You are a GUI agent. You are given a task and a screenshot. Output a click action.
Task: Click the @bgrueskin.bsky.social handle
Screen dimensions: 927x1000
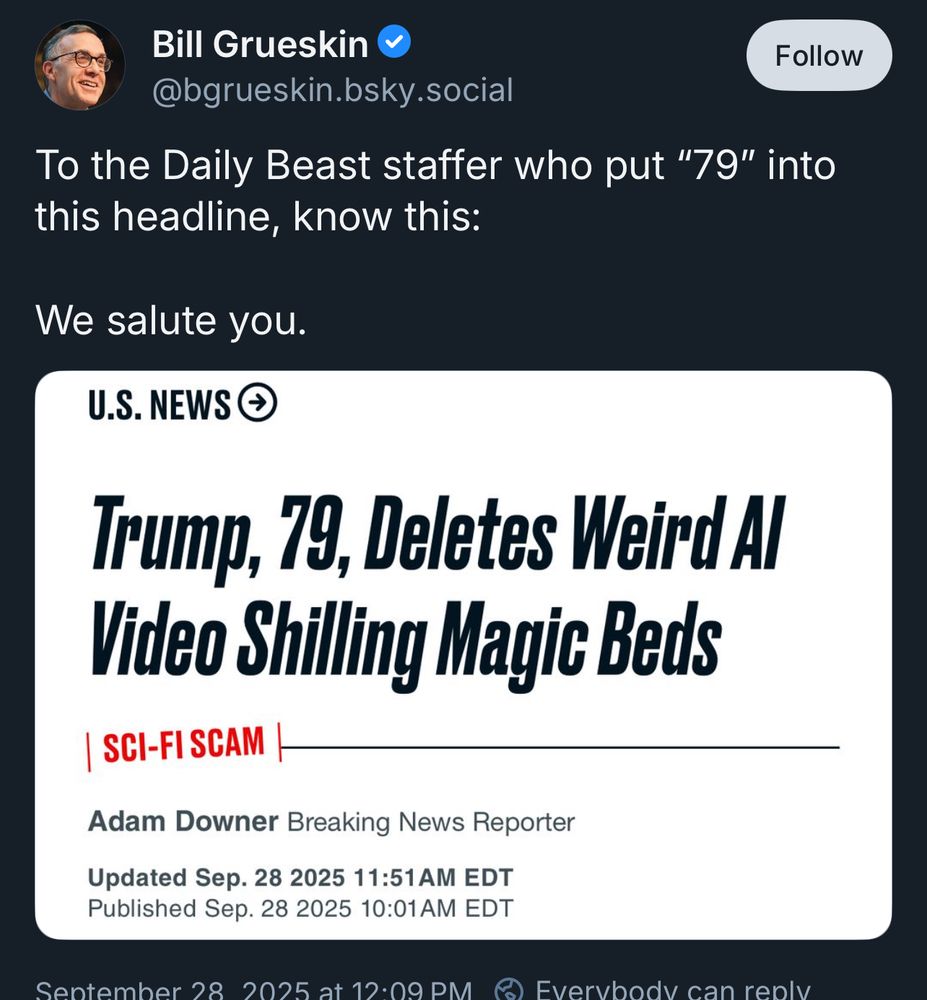point(332,90)
